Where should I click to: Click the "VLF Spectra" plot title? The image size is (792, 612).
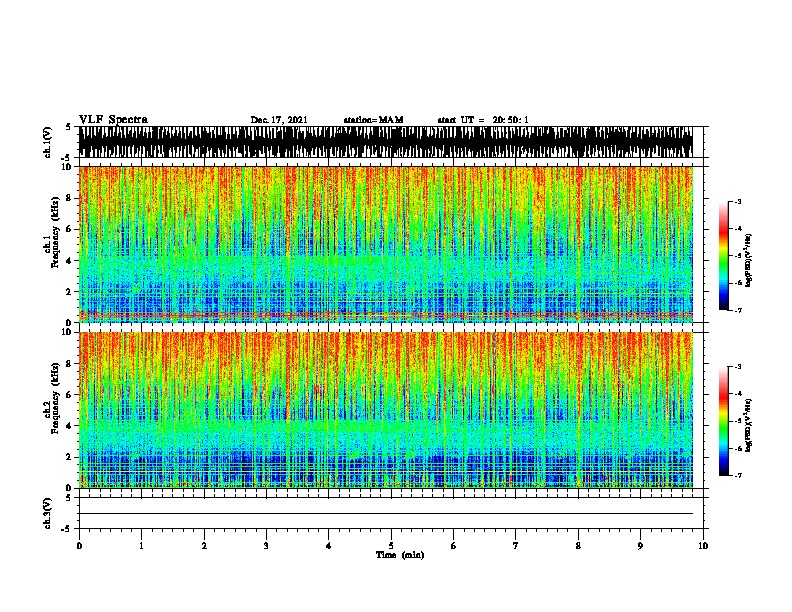click(x=113, y=120)
